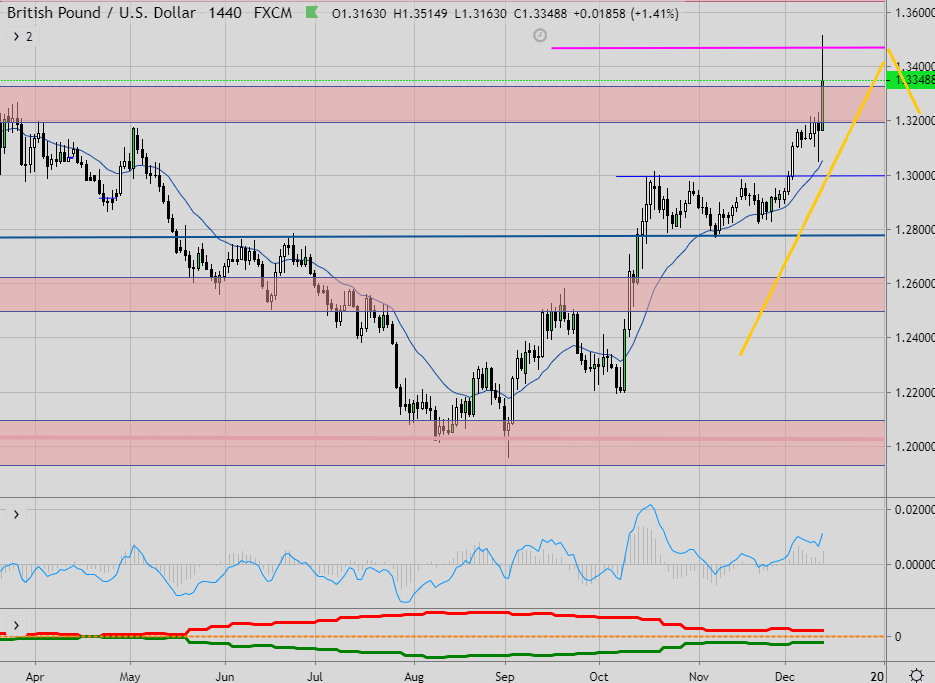
Task: Click the open value O1.31630
Action: coord(359,13)
